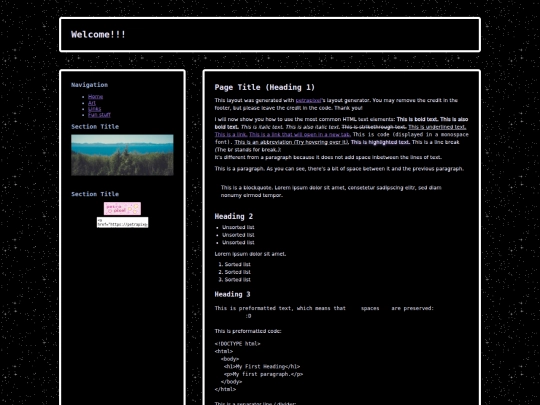Image resolution: width=540 pixels, height=405 pixels.
Task: Click the blockquote starting 'This is a blockquote'
Action: [331, 191]
